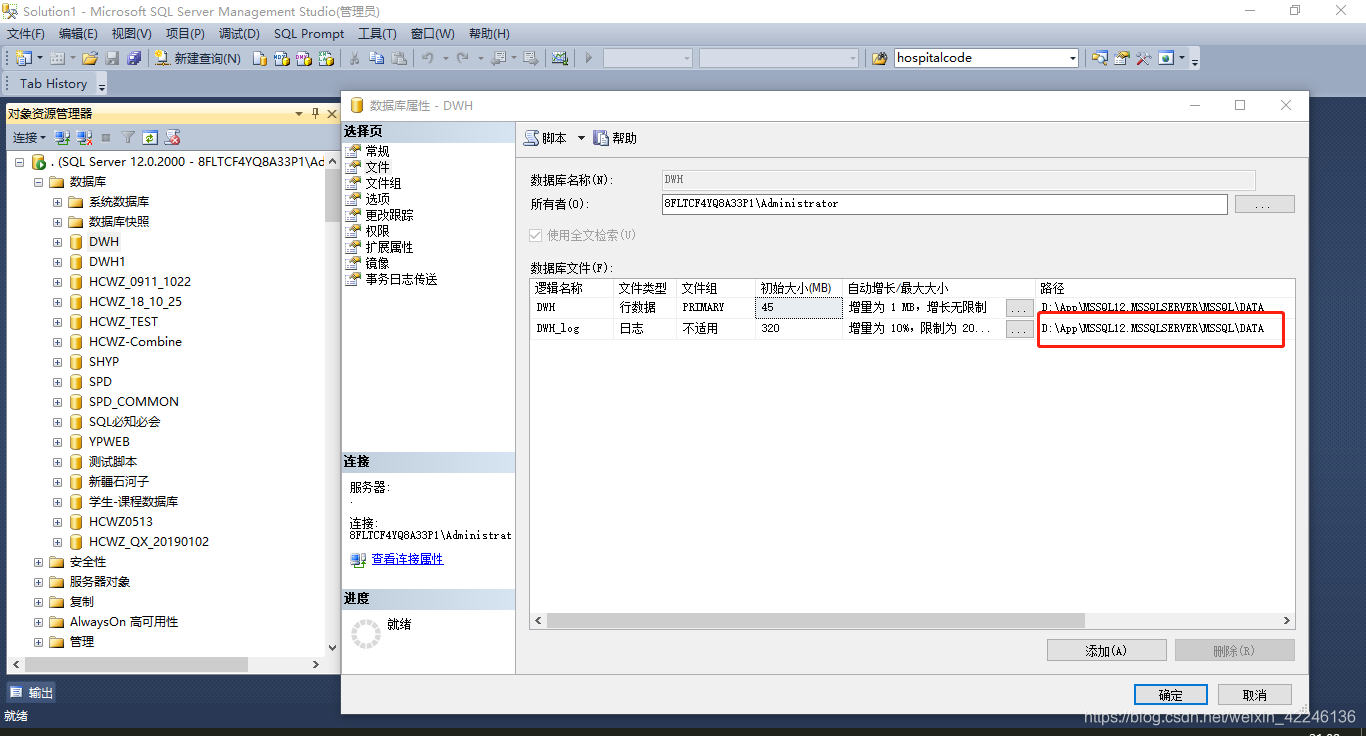Expand the 系统数据库 folder node
Viewport: 1366px width, 736px height.
pos(58,202)
